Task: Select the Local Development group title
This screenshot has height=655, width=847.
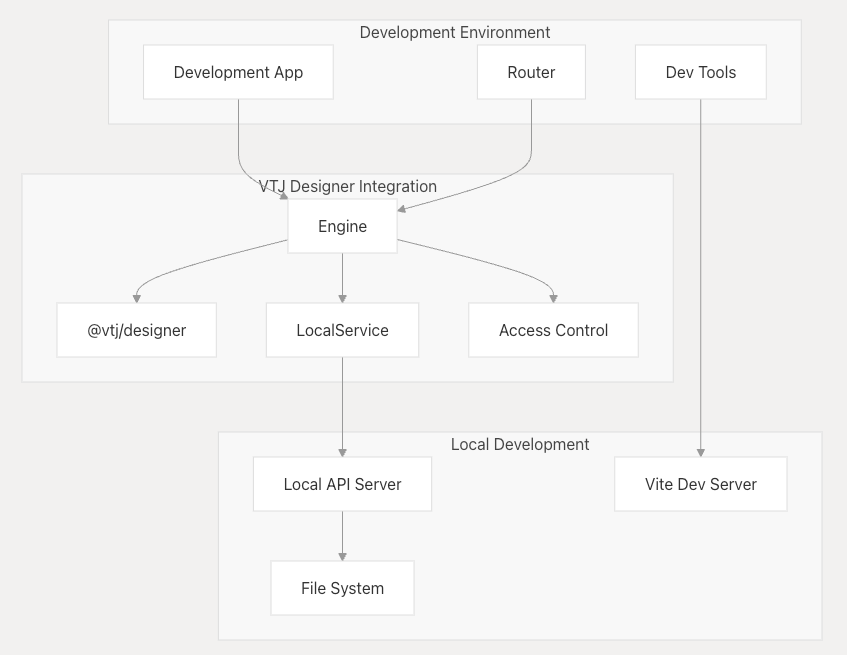Action: tap(520, 444)
